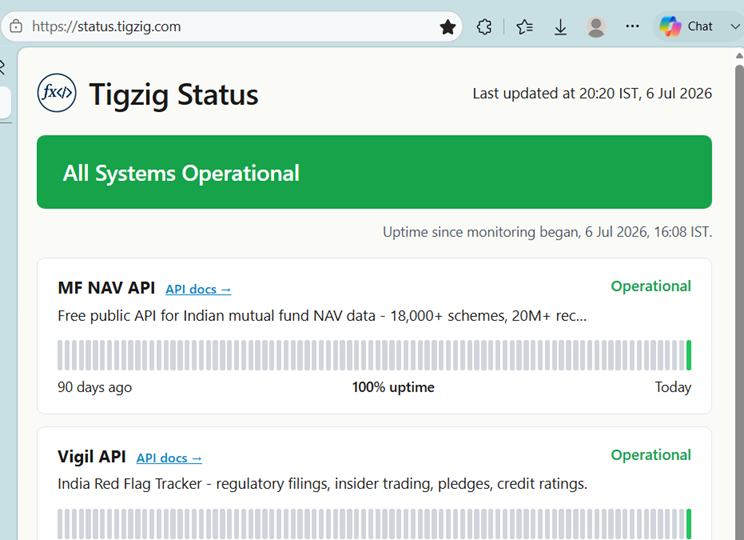Open MF NAV API docs link
Screen dimensions: 744x540
[x=198, y=289]
